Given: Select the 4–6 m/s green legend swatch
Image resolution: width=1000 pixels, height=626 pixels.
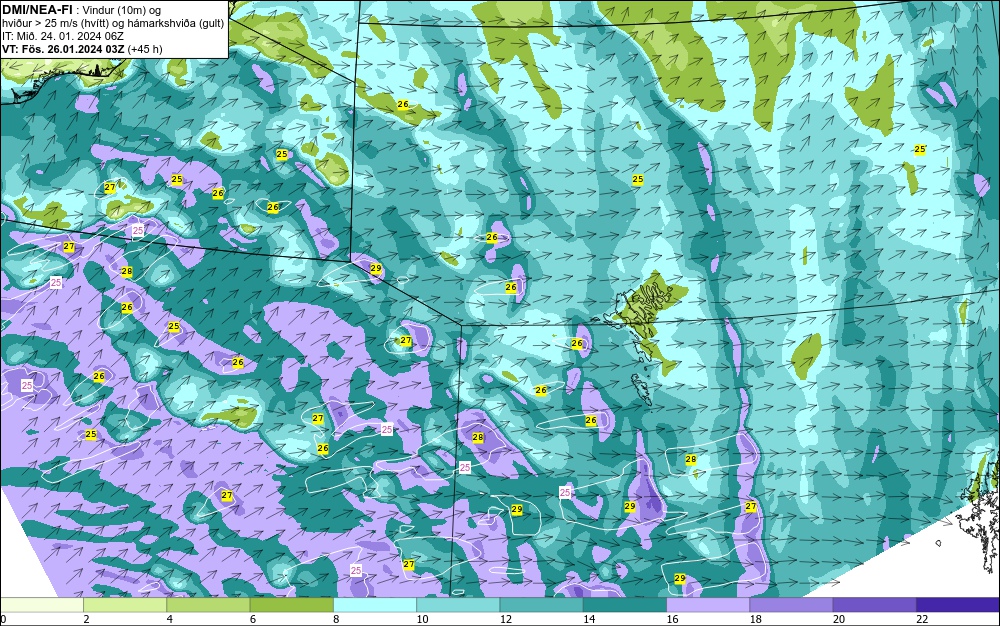Looking at the screenshot, I should coord(209,604).
